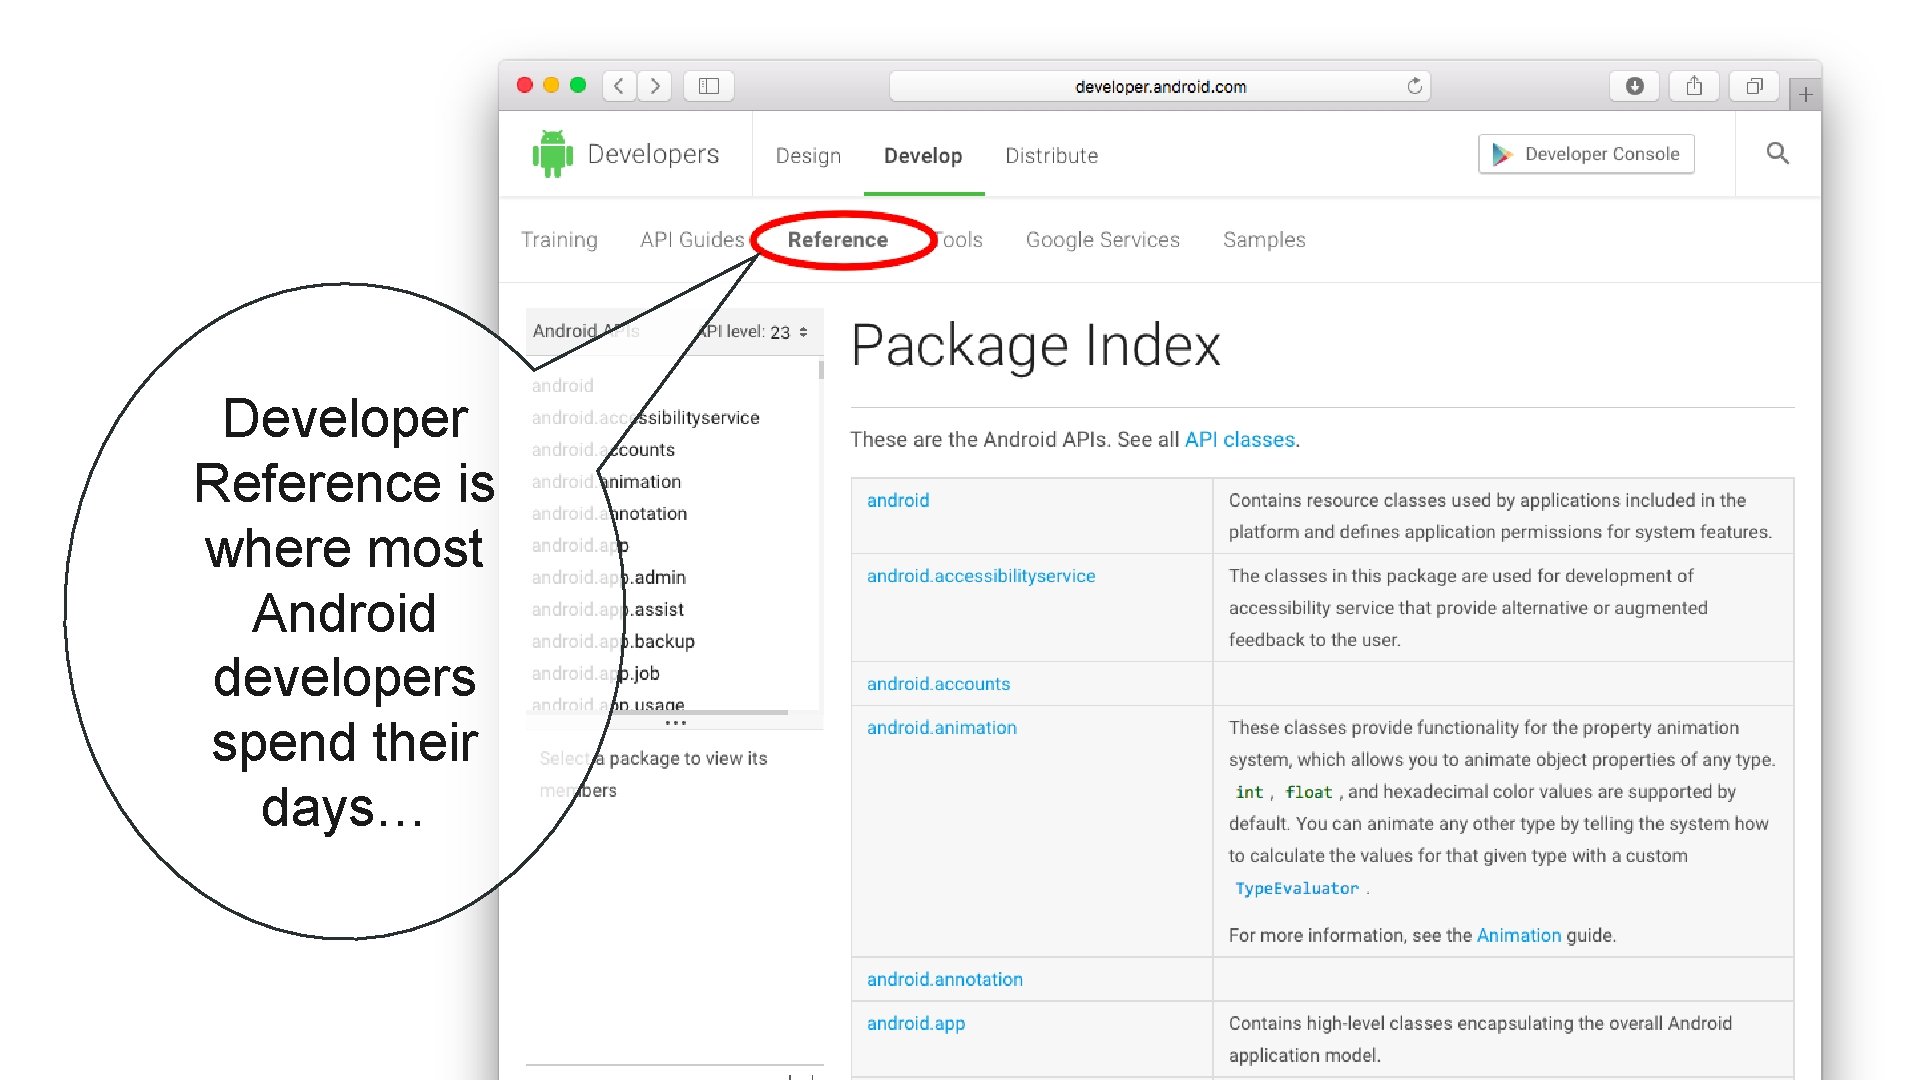Image resolution: width=1920 pixels, height=1080 pixels.
Task: Open the Distribute tab
Action: 1051,156
